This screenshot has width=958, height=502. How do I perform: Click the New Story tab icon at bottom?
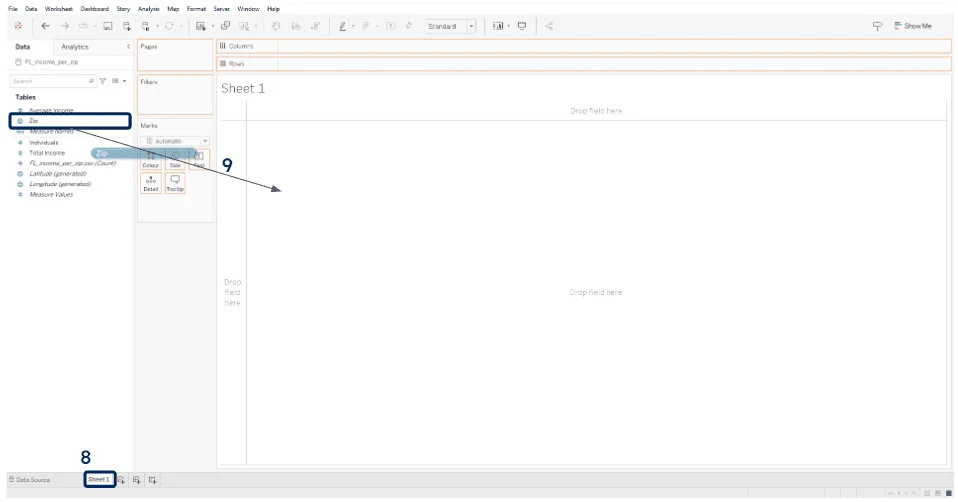pyautogui.click(x=152, y=480)
